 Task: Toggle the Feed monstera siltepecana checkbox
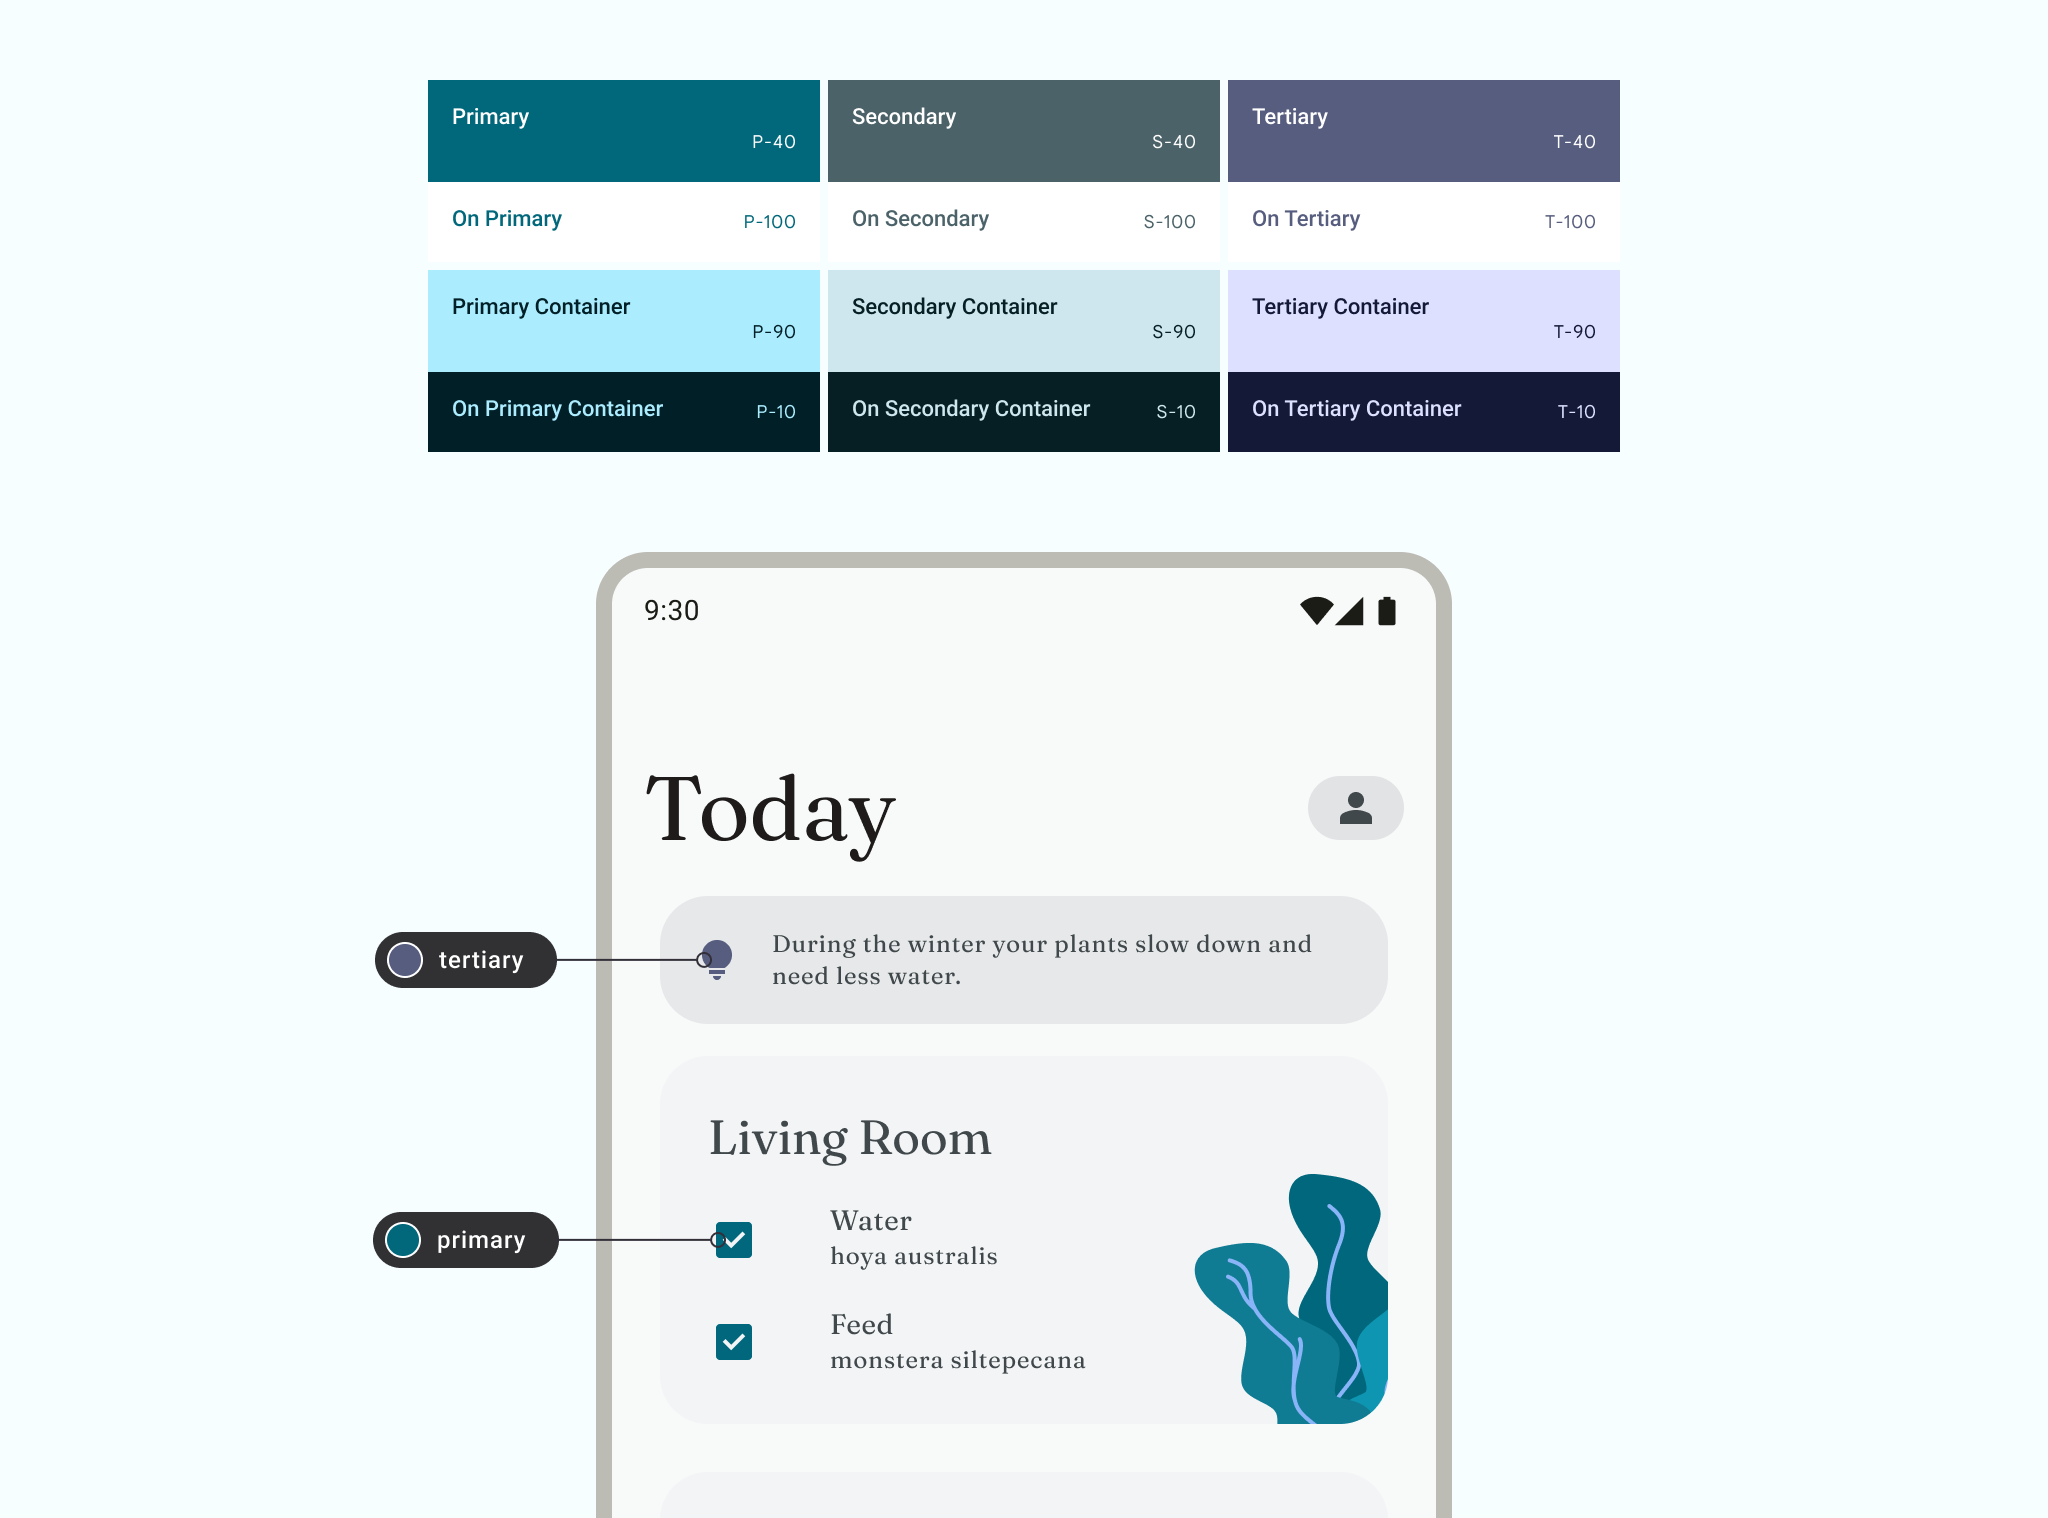click(x=733, y=1338)
